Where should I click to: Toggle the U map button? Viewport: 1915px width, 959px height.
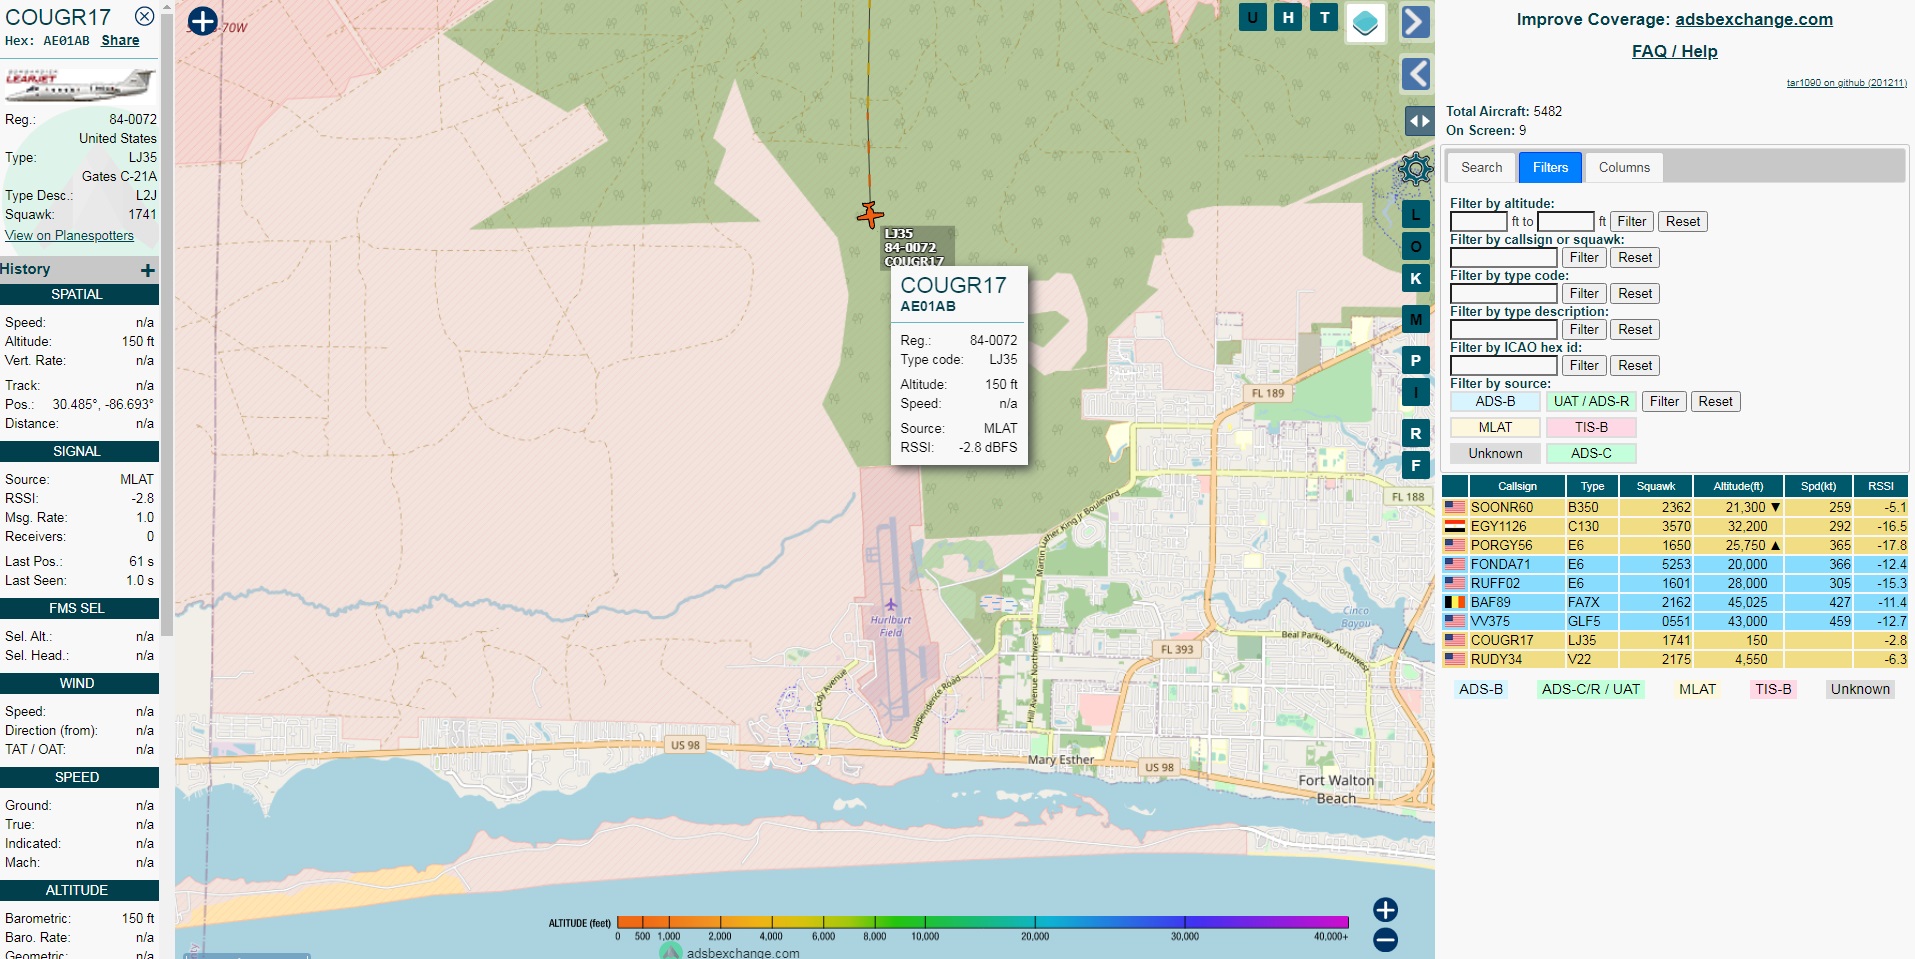click(1252, 17)
